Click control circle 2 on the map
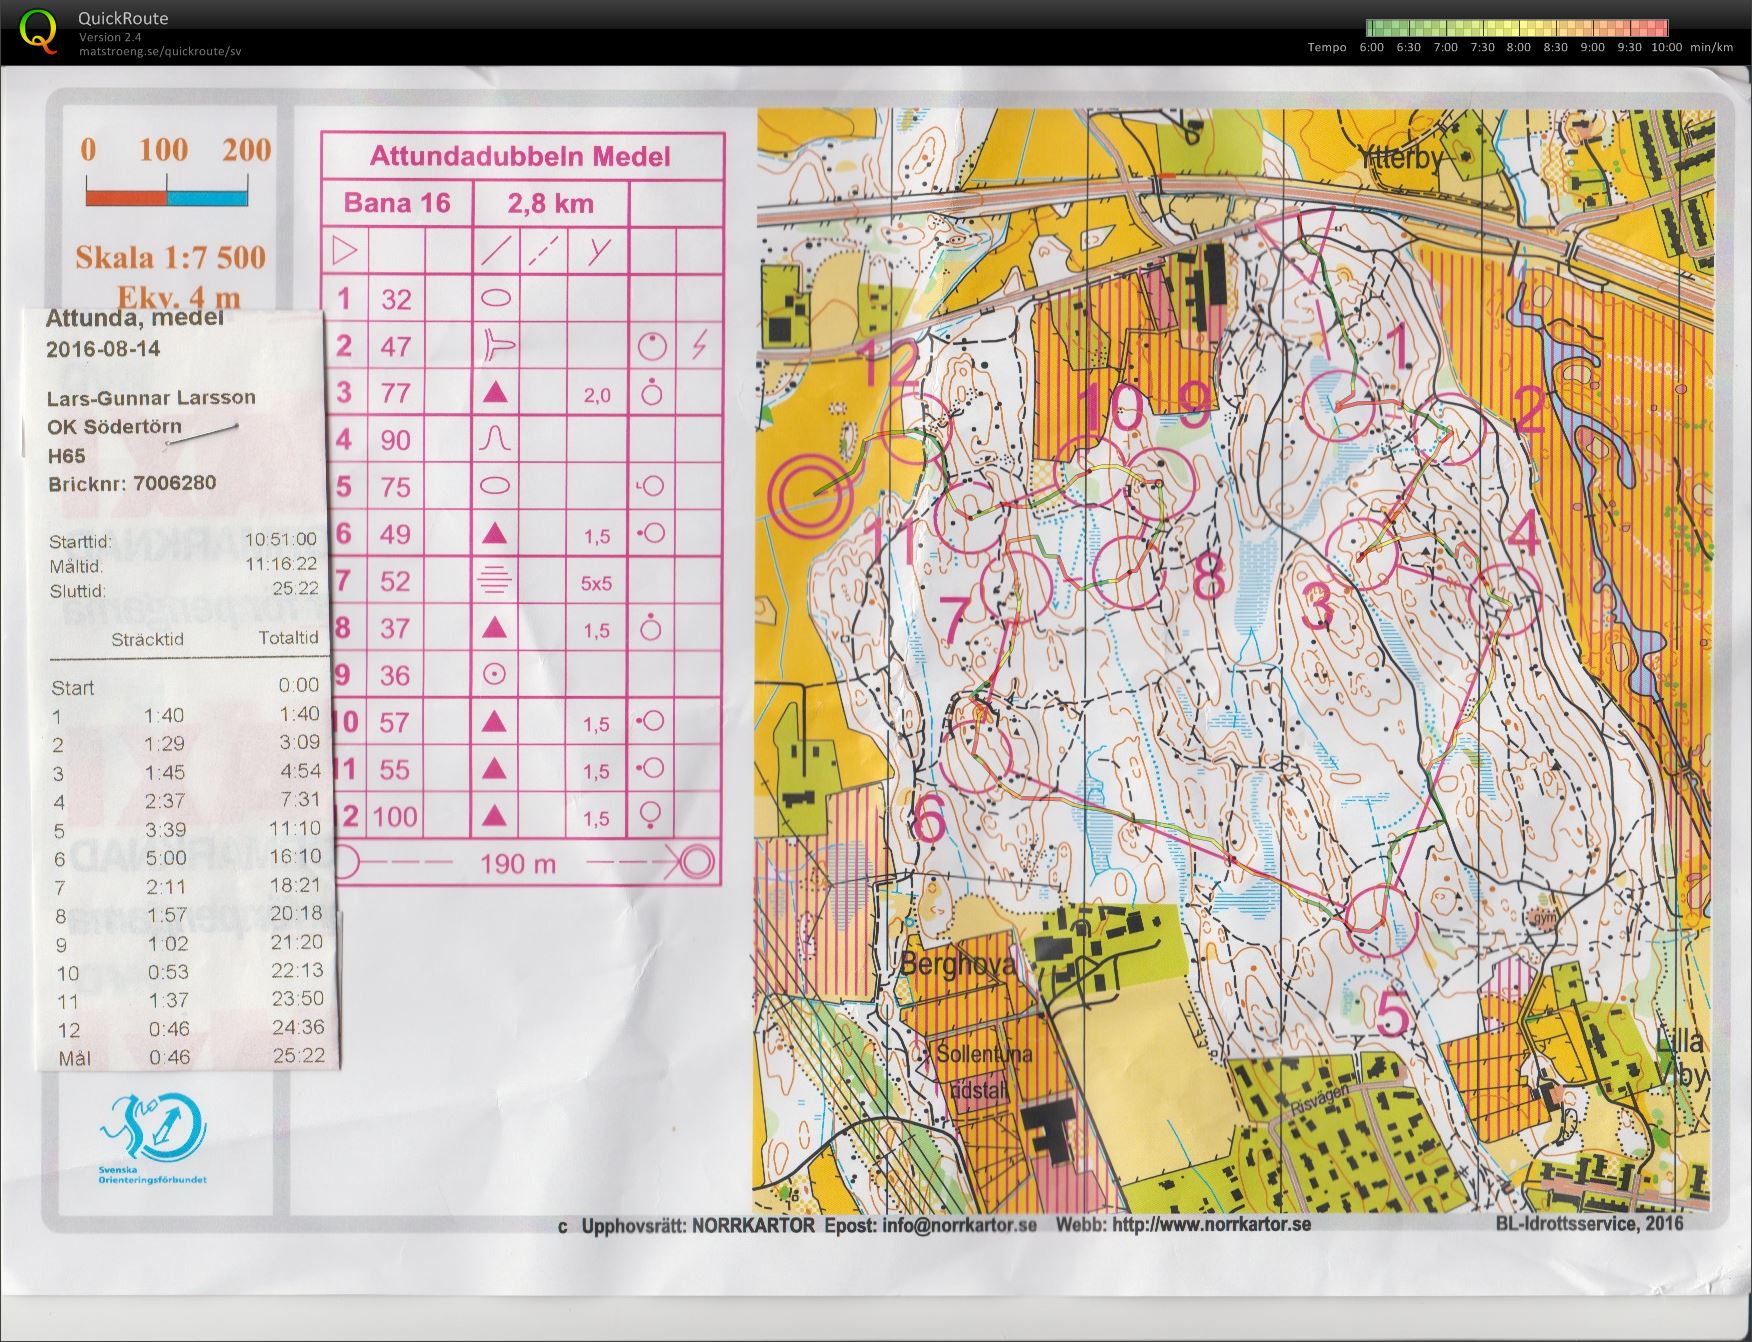This screenshot has height=1342, width=1752. (1448, 431)
